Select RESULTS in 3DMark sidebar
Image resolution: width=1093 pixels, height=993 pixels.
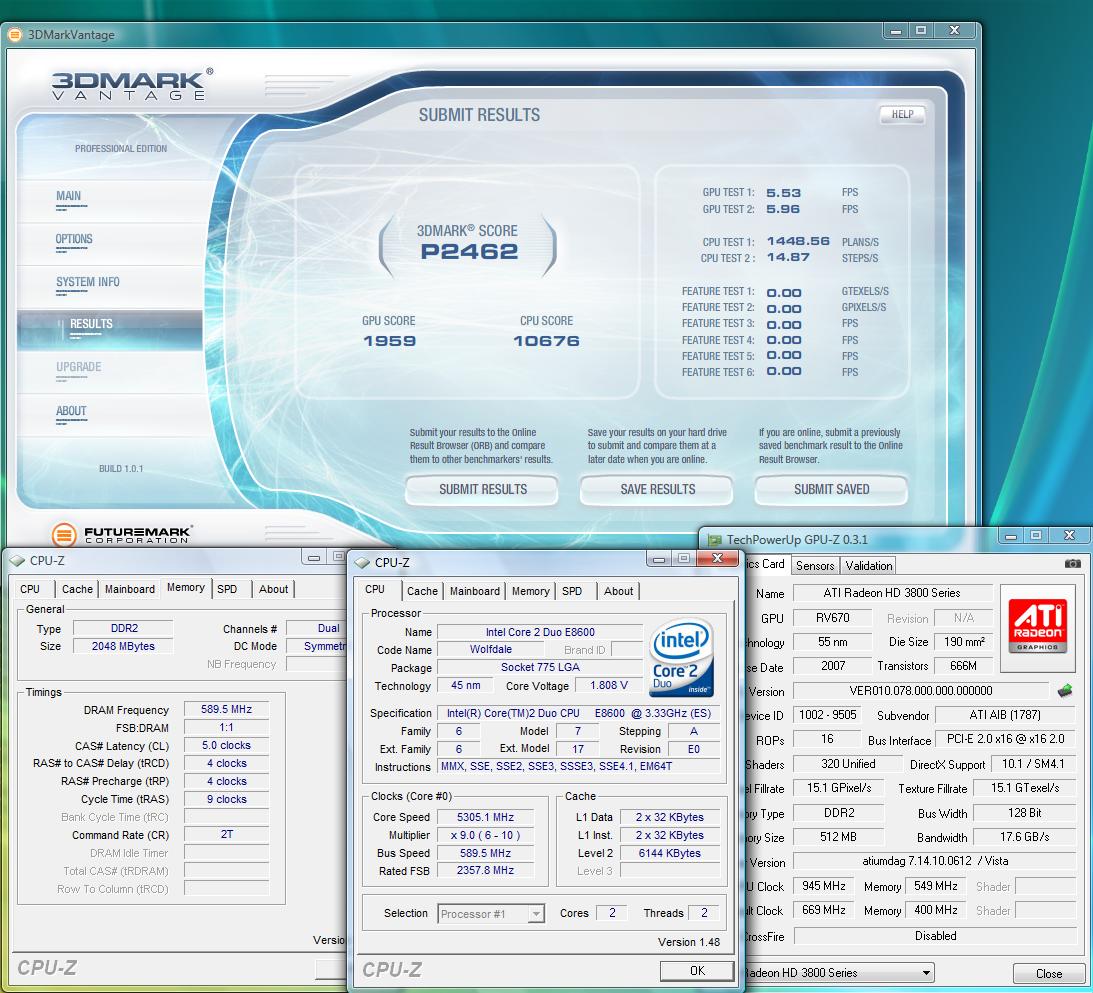(x=91, y=324)
